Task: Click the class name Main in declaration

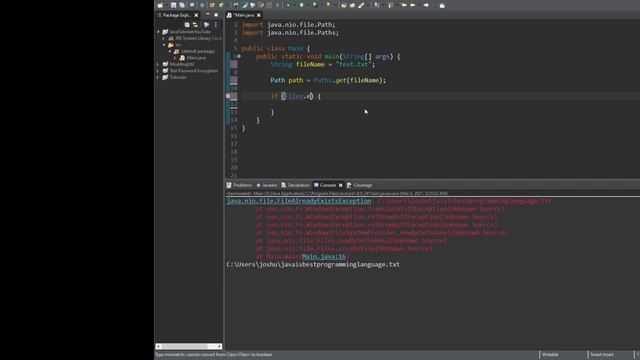Action: click(x=296, y=49)
